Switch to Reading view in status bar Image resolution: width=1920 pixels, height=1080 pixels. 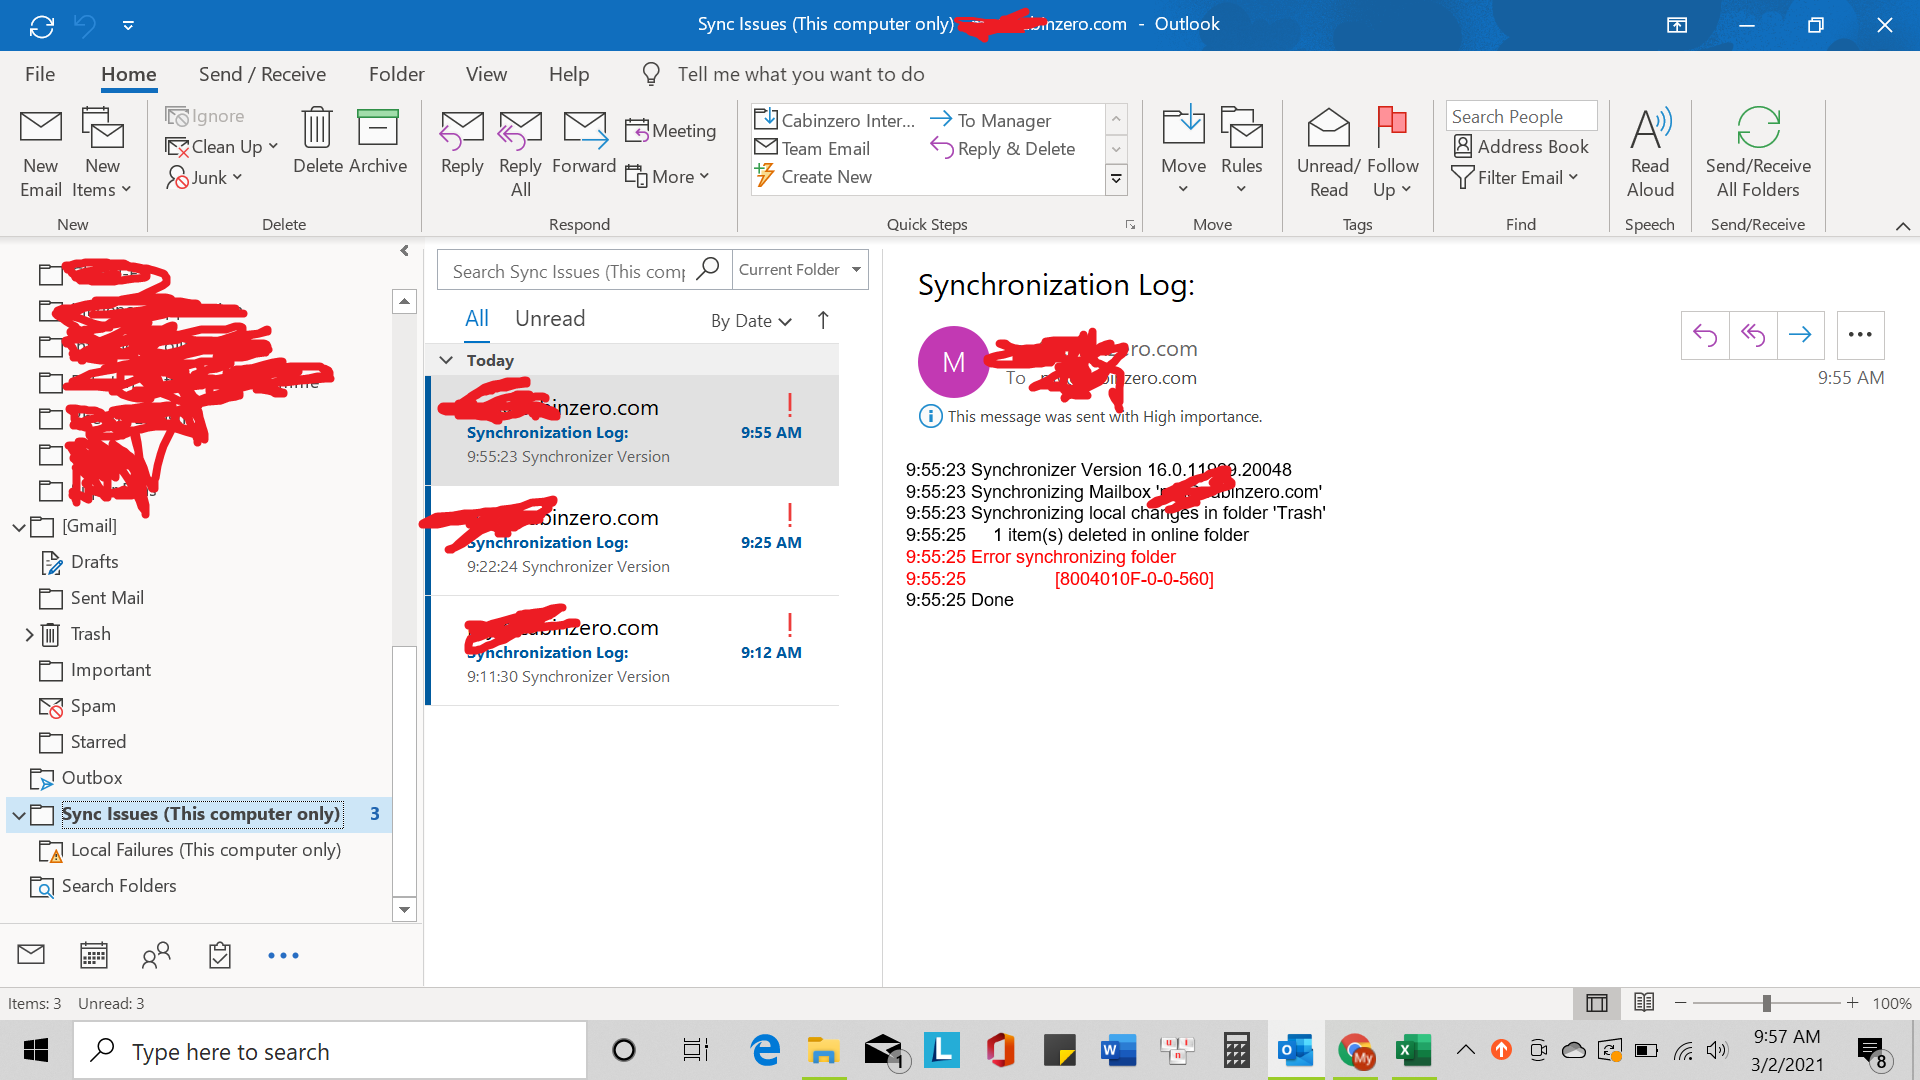click(x=1644, y=1002)
